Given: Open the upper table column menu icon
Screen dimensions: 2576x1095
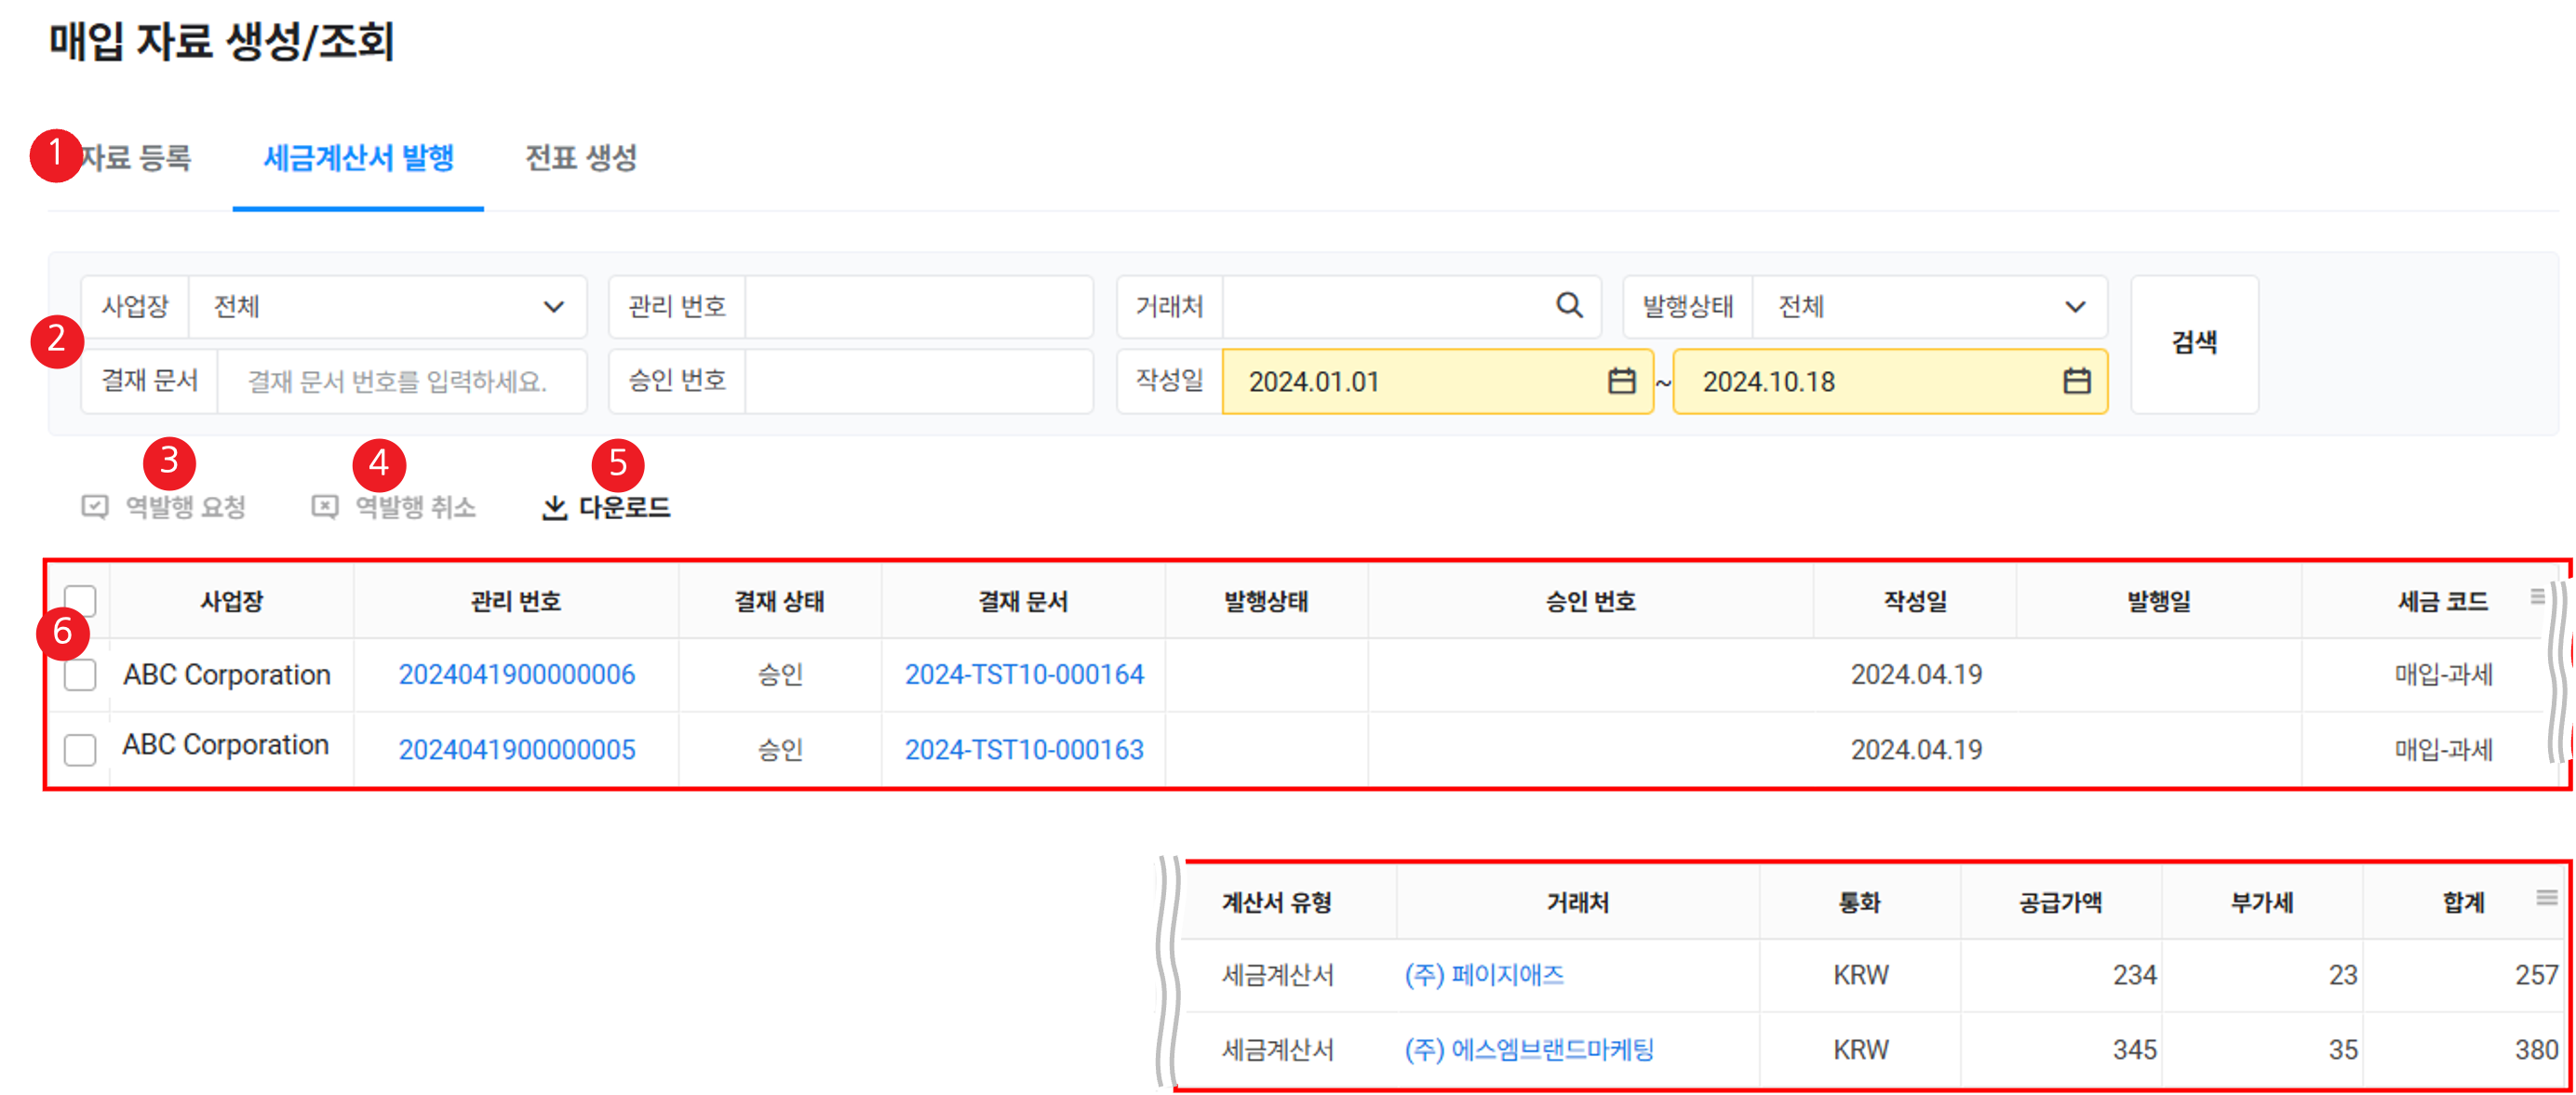Looking at the screenshot, I should (x=2537, y=596).
